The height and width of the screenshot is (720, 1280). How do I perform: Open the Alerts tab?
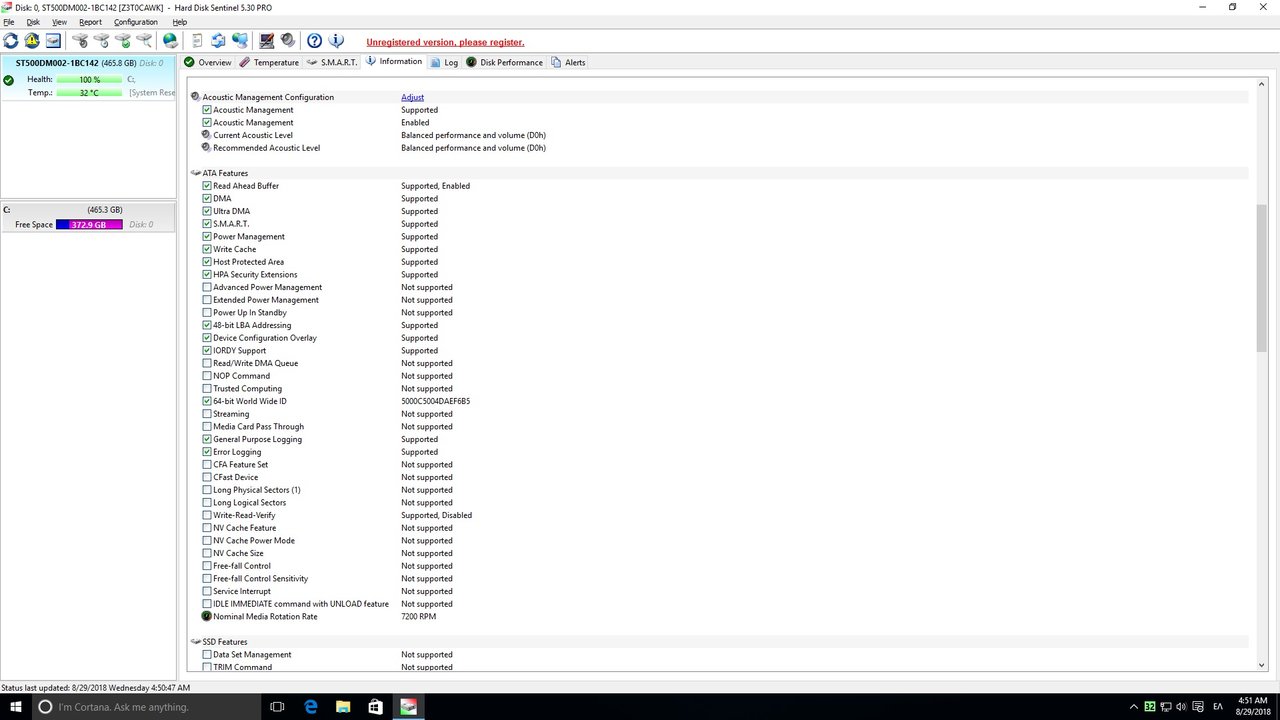coord(568,62)
